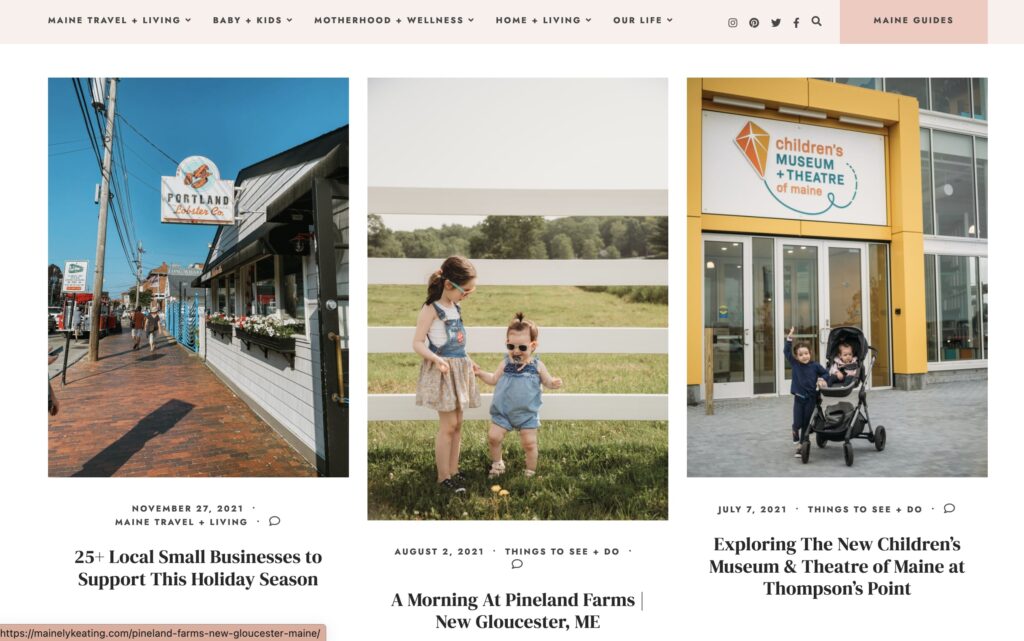Open 25+ Local Small Businesses article title

198,568
